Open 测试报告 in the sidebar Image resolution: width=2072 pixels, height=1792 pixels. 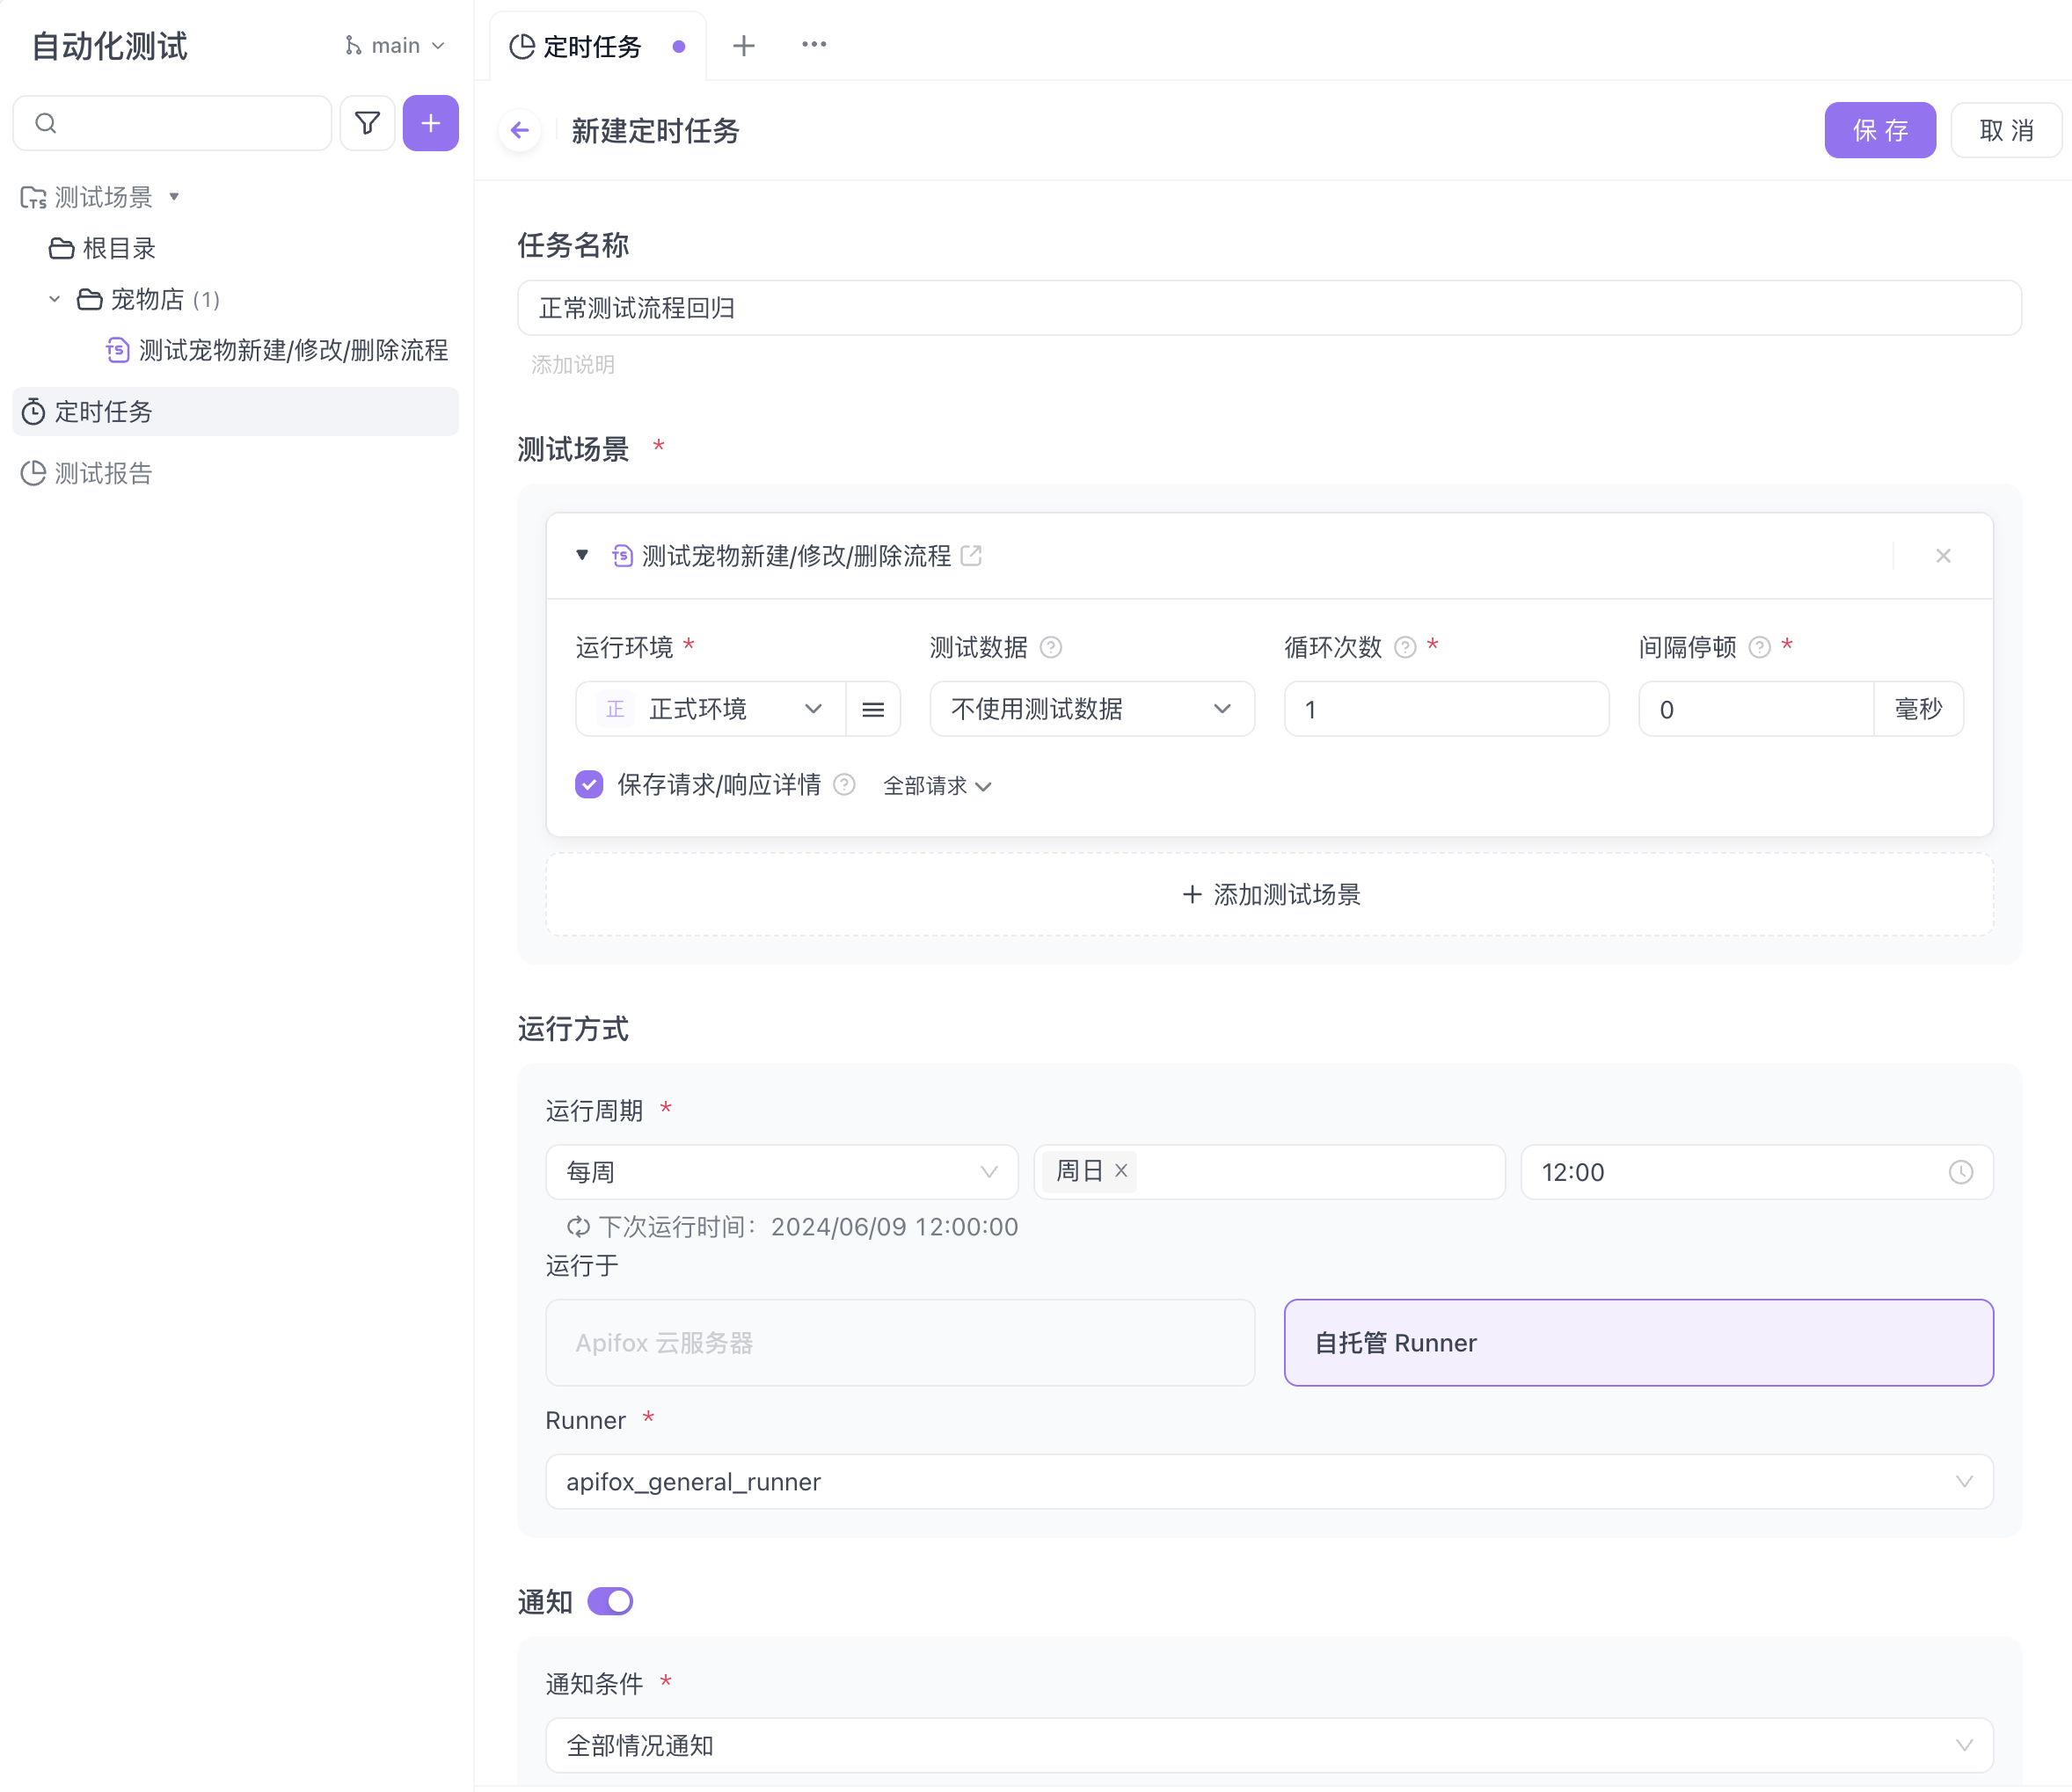coord(103,473)
